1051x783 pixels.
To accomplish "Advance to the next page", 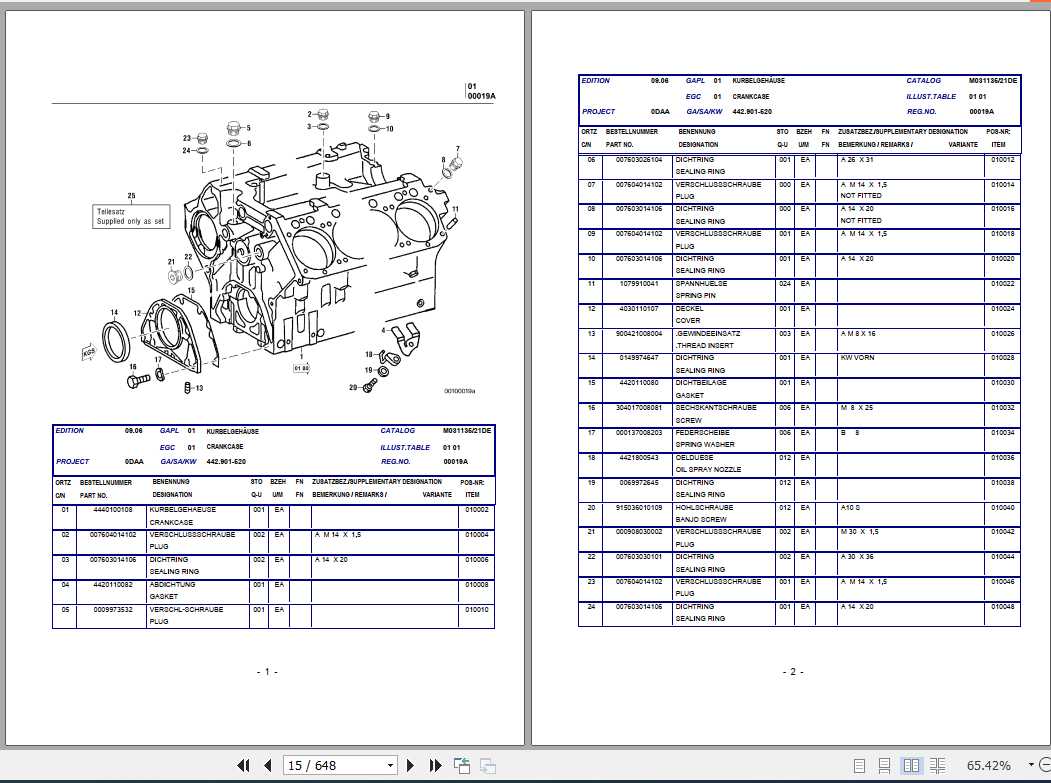I will [x=411, y=764].
